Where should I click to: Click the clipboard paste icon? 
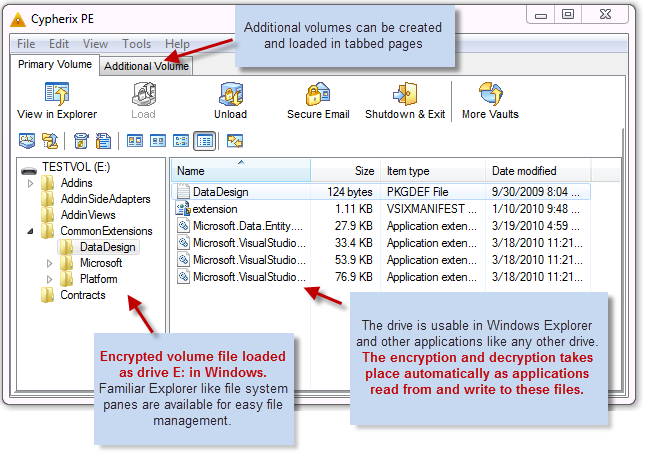[103, 141]
